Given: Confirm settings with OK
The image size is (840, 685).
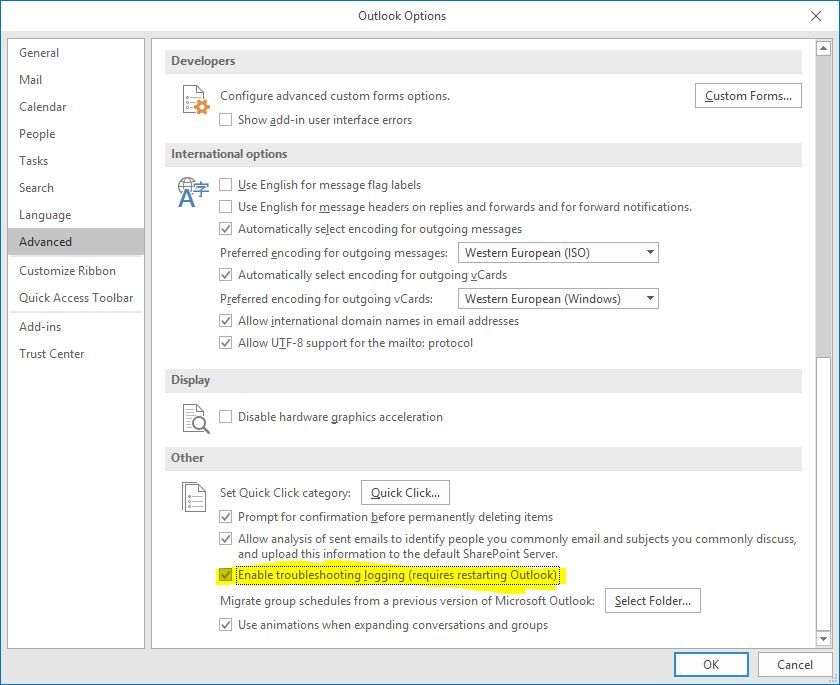Looking at the screenshot, I should [x=711, y=665].
